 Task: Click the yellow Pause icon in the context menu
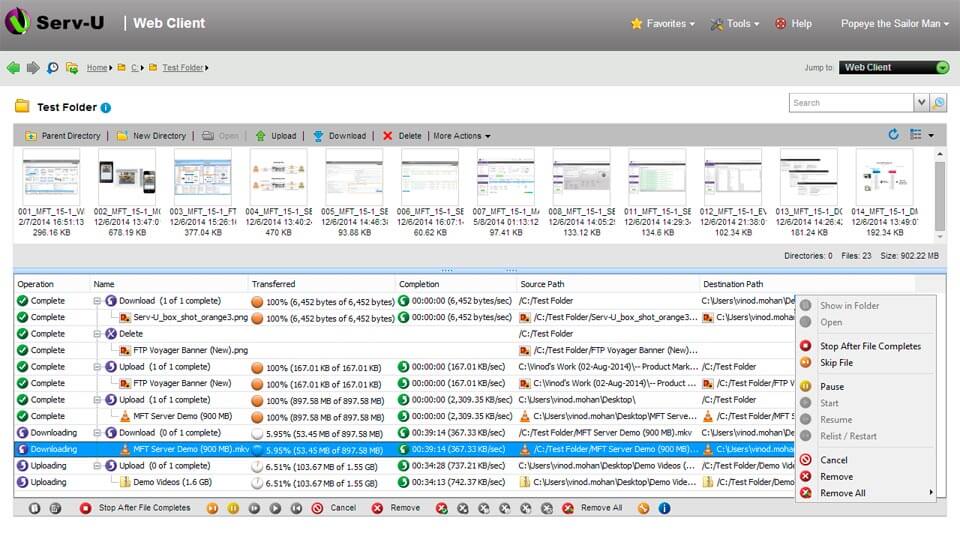pyautogui.click(x=806, y=386)
